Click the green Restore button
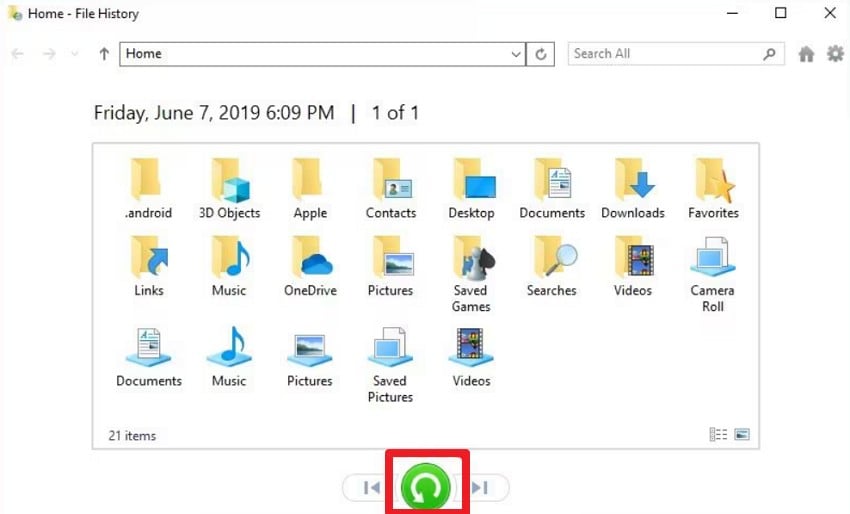This screenshot has width=850, height=514. (426, 487)
